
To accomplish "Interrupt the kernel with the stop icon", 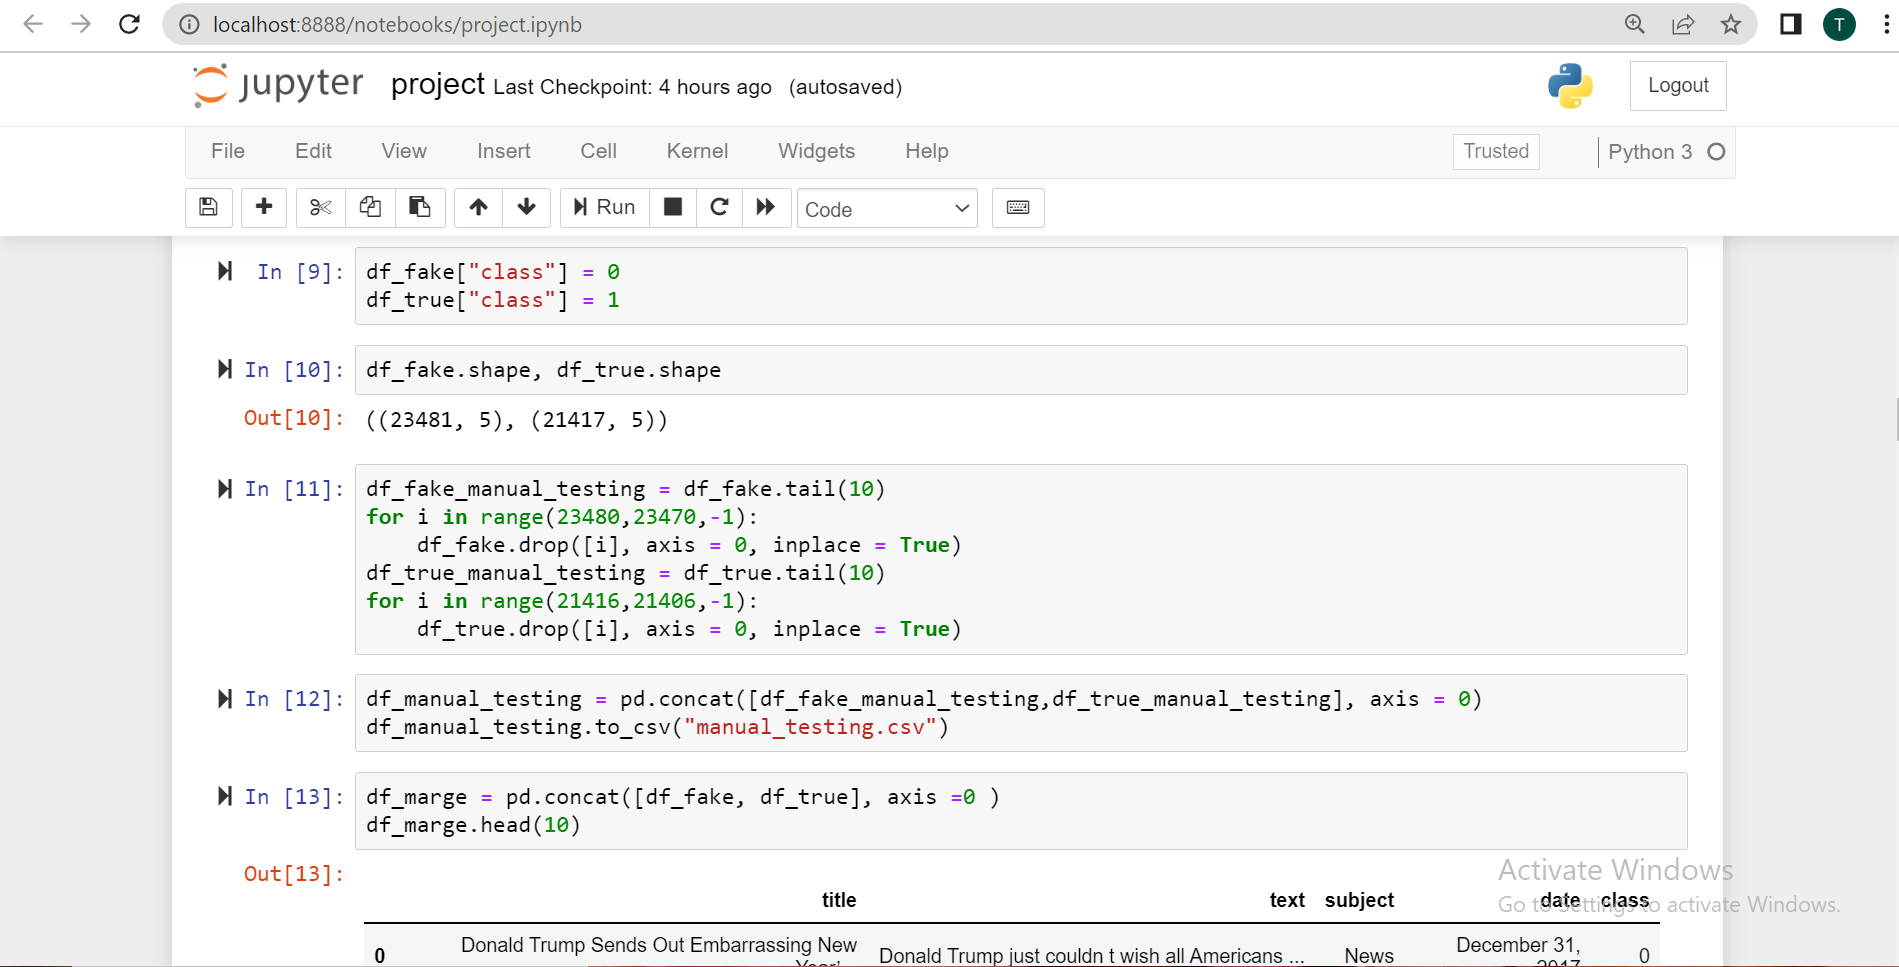I will pos(672,208).
